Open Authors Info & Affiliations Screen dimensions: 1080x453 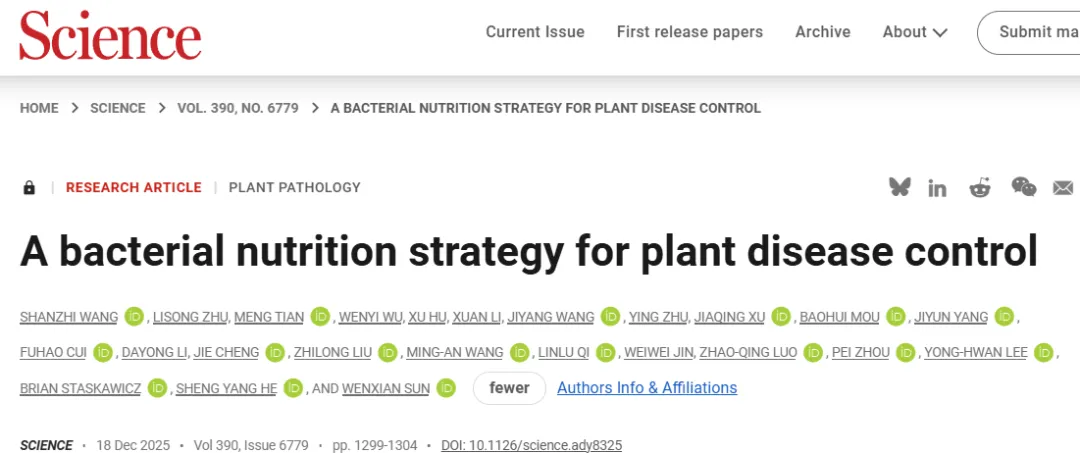[647, 388]
